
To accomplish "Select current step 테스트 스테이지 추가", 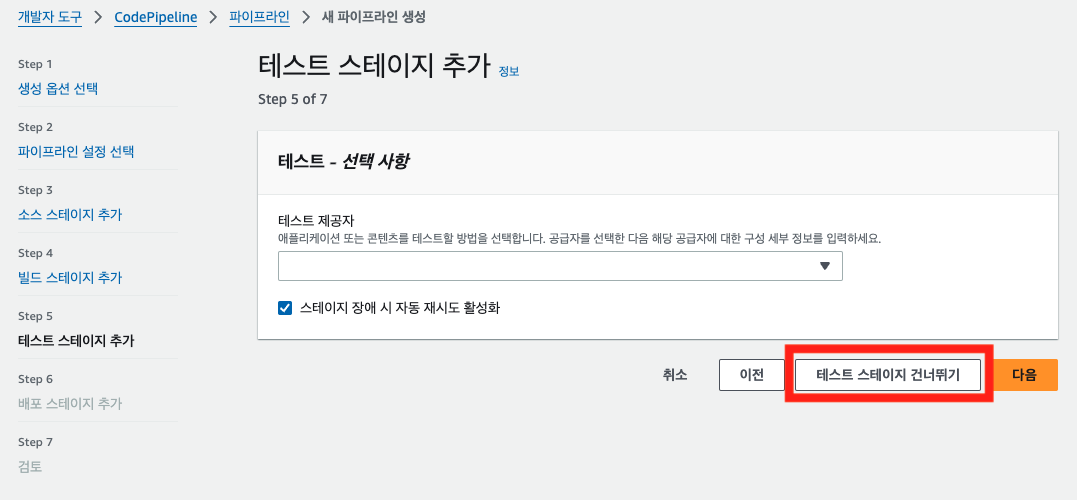I will tap(76, 341).
